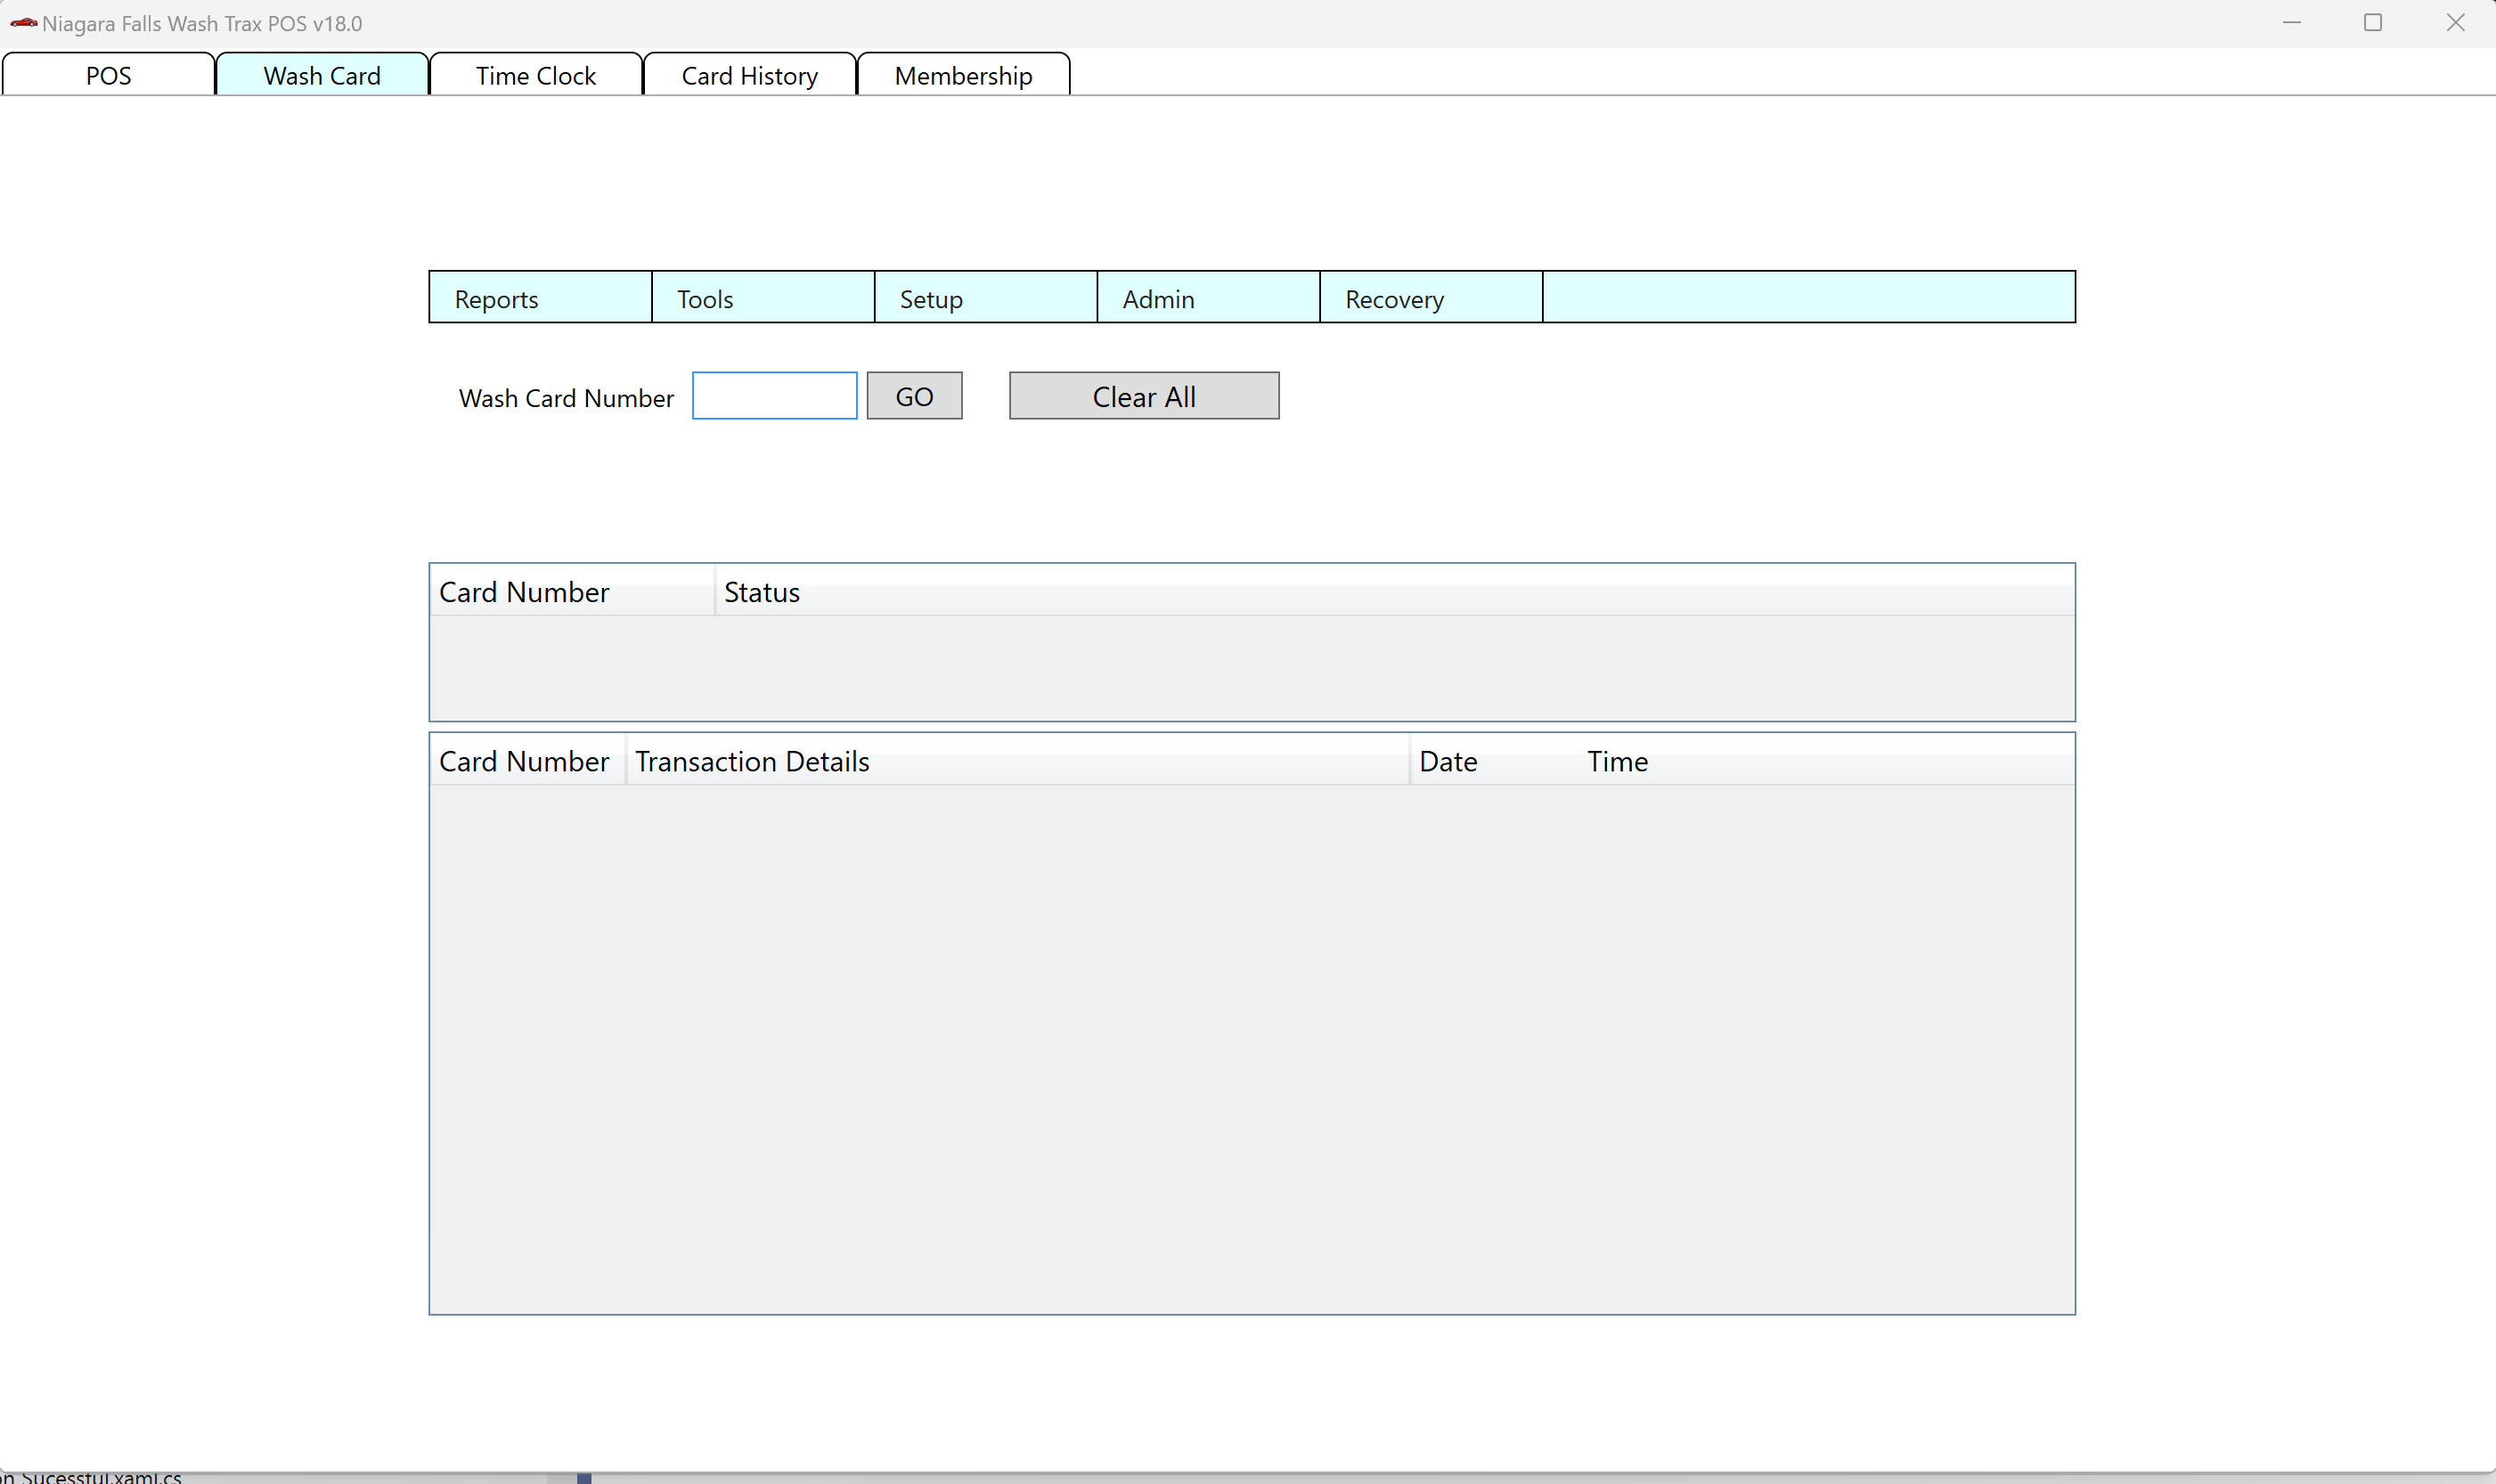Click the GO button
Viewport: 2496px width, 1484px height.
click(915, 395)
